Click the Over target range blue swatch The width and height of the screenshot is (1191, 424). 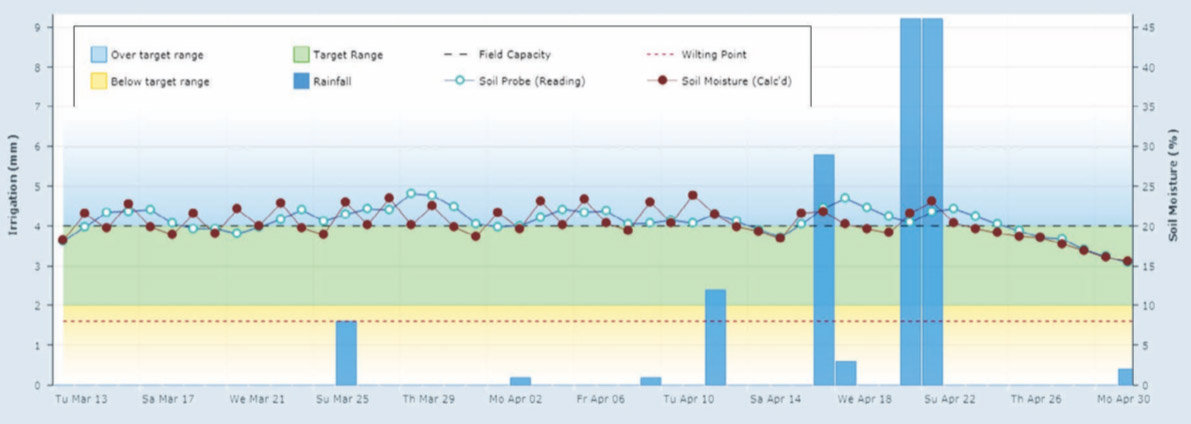tap(99, 55)
